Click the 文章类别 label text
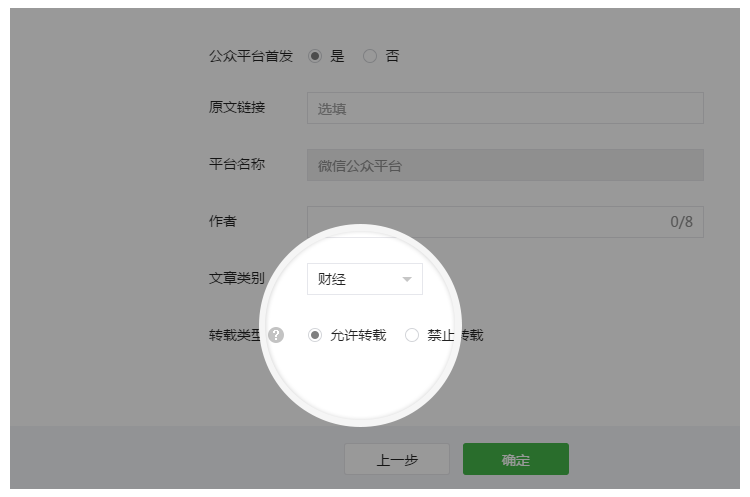The height and width of the screenshot is (497, 750). pos(236,279)
